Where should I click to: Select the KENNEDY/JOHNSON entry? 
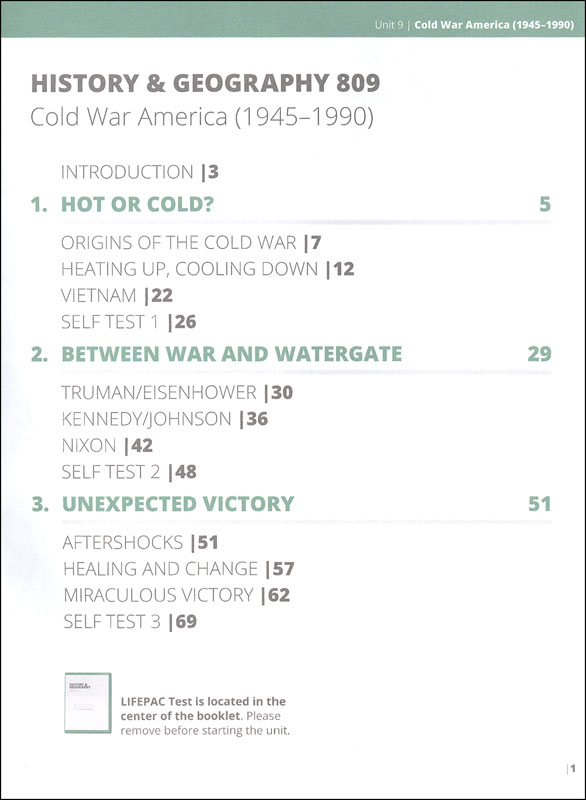coord(165,419)
